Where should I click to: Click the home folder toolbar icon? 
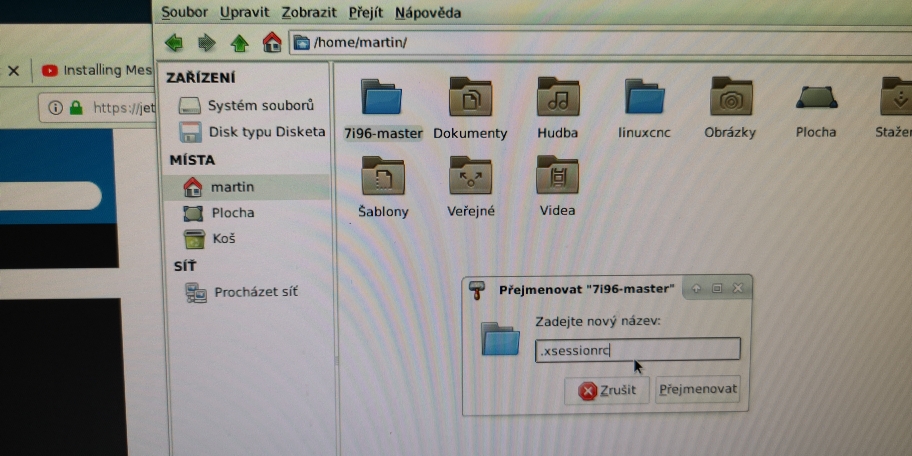click(x=271, y=42)
